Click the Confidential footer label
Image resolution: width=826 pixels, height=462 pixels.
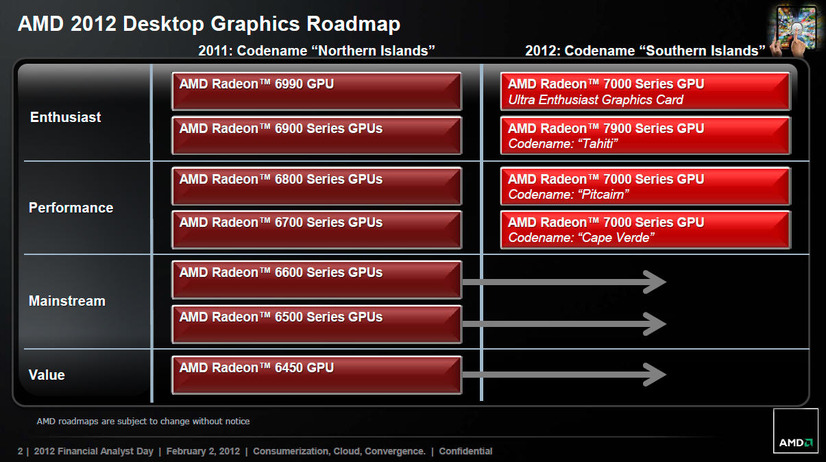(x=466, y=451)
